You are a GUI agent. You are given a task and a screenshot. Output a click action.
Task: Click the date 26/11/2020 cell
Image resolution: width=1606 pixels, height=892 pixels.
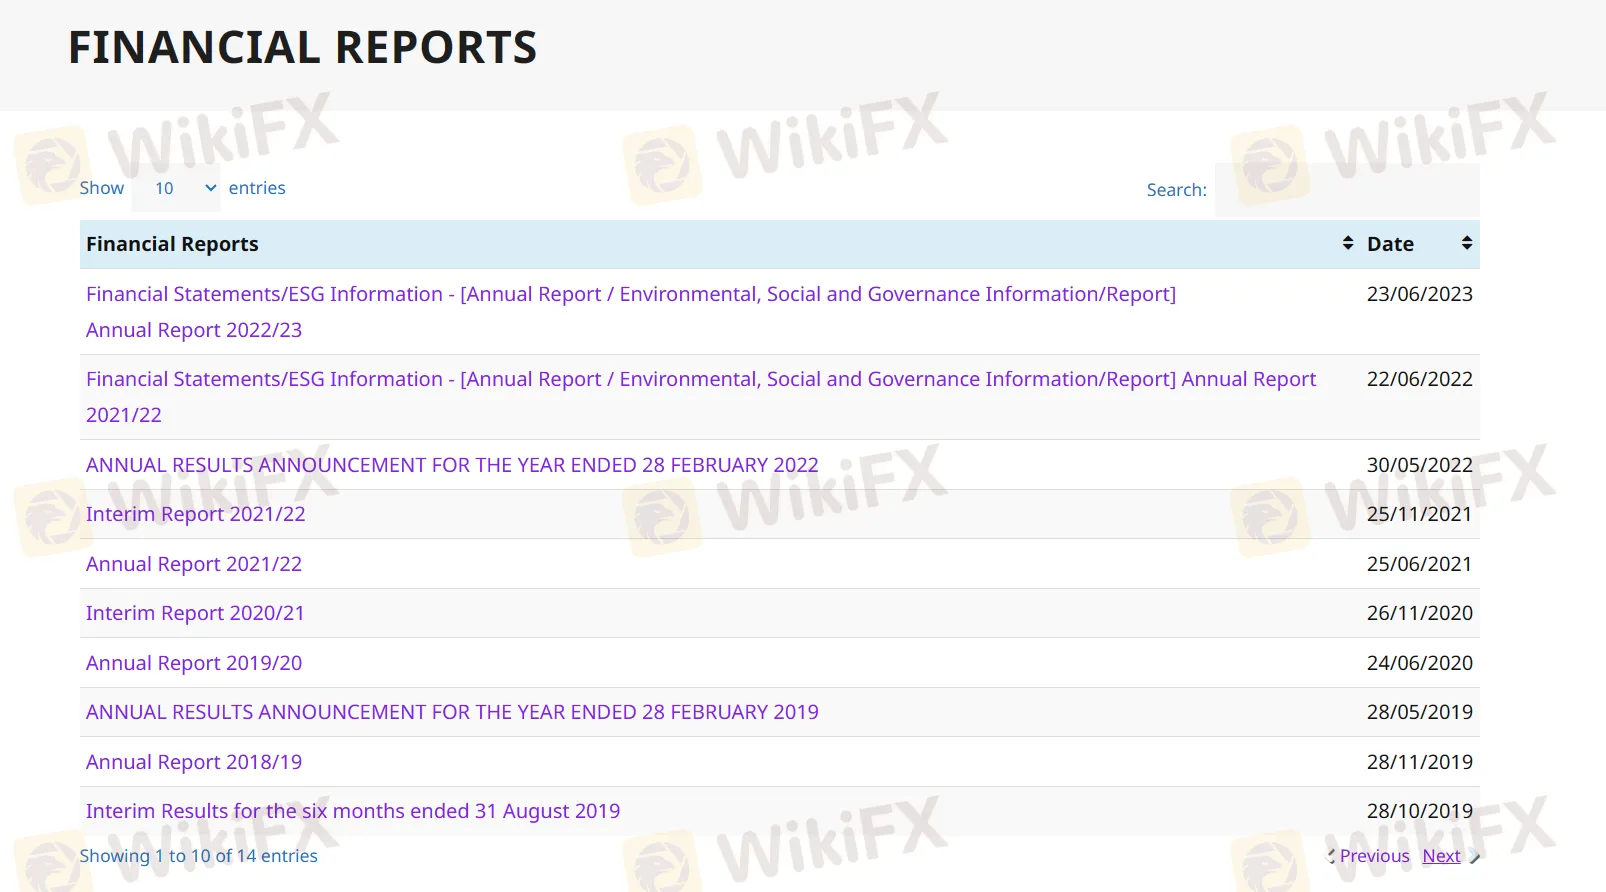pos(1420,613)
